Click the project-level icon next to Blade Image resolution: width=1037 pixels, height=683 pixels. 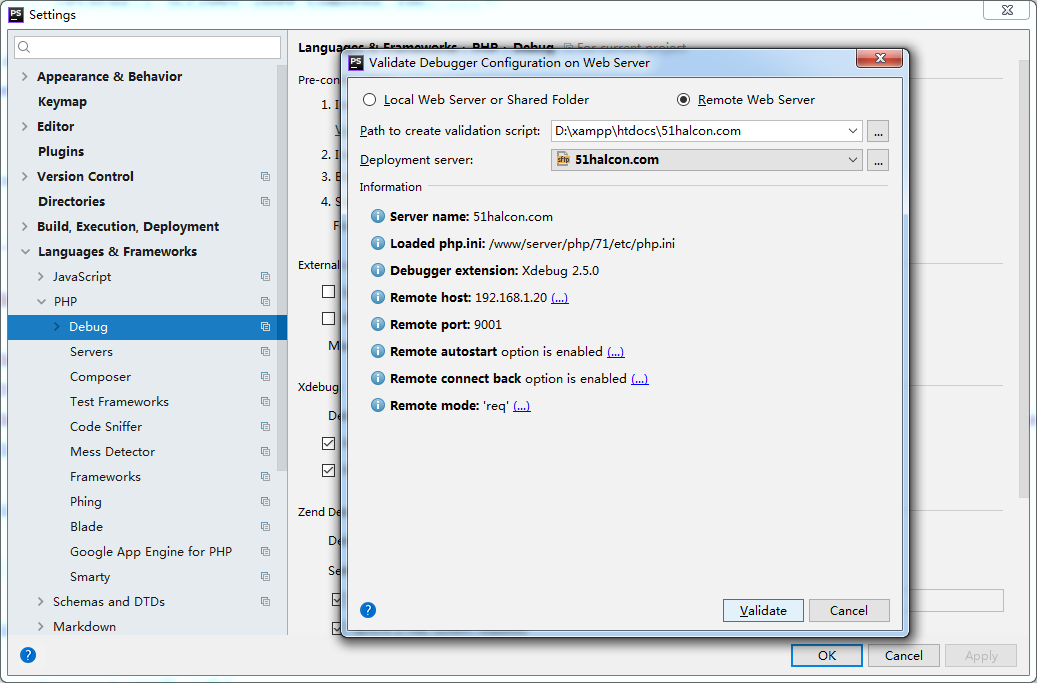pyautogui.click(x=265, y=527)
